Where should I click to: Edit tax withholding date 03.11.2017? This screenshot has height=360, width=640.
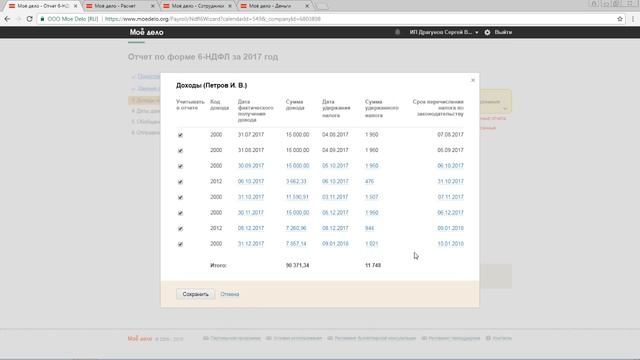tap(335, 197)
